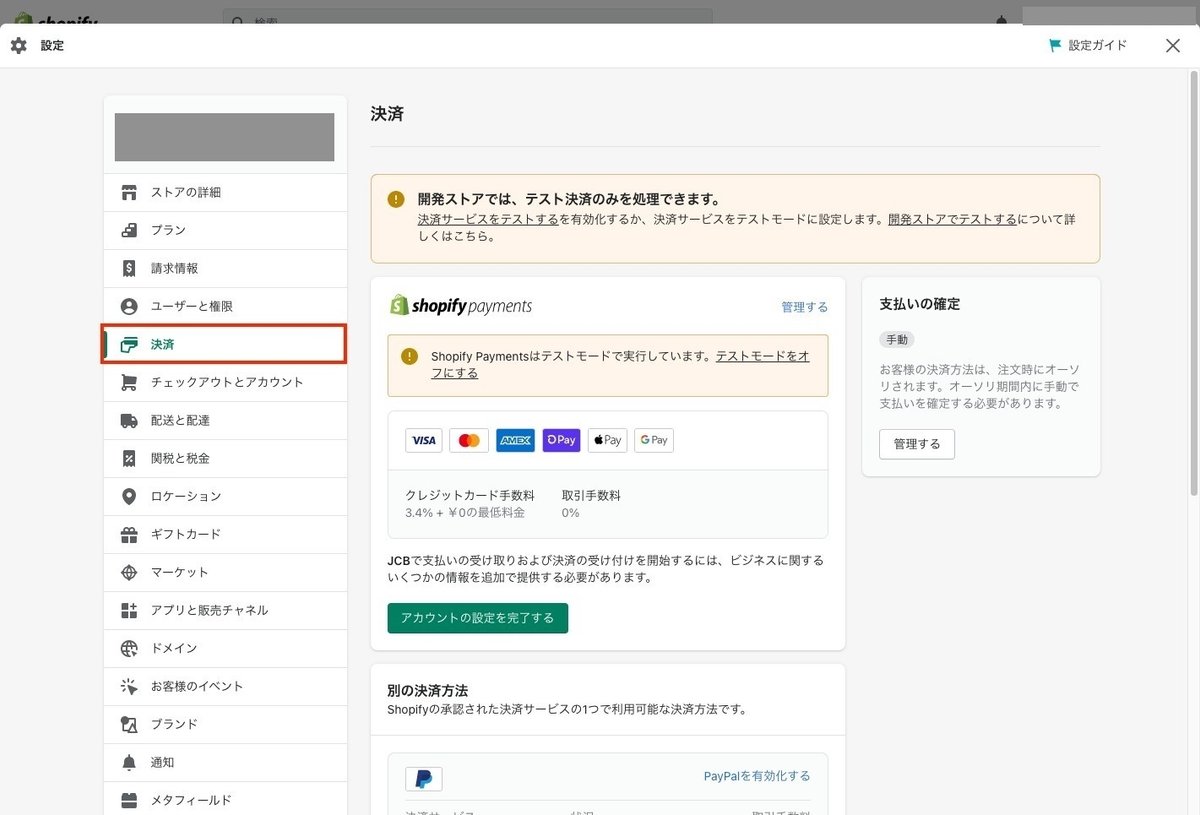This screenshot has height=815, width=1200.
Task: Open ドメイン settings
Action: [x=225, y=648]
